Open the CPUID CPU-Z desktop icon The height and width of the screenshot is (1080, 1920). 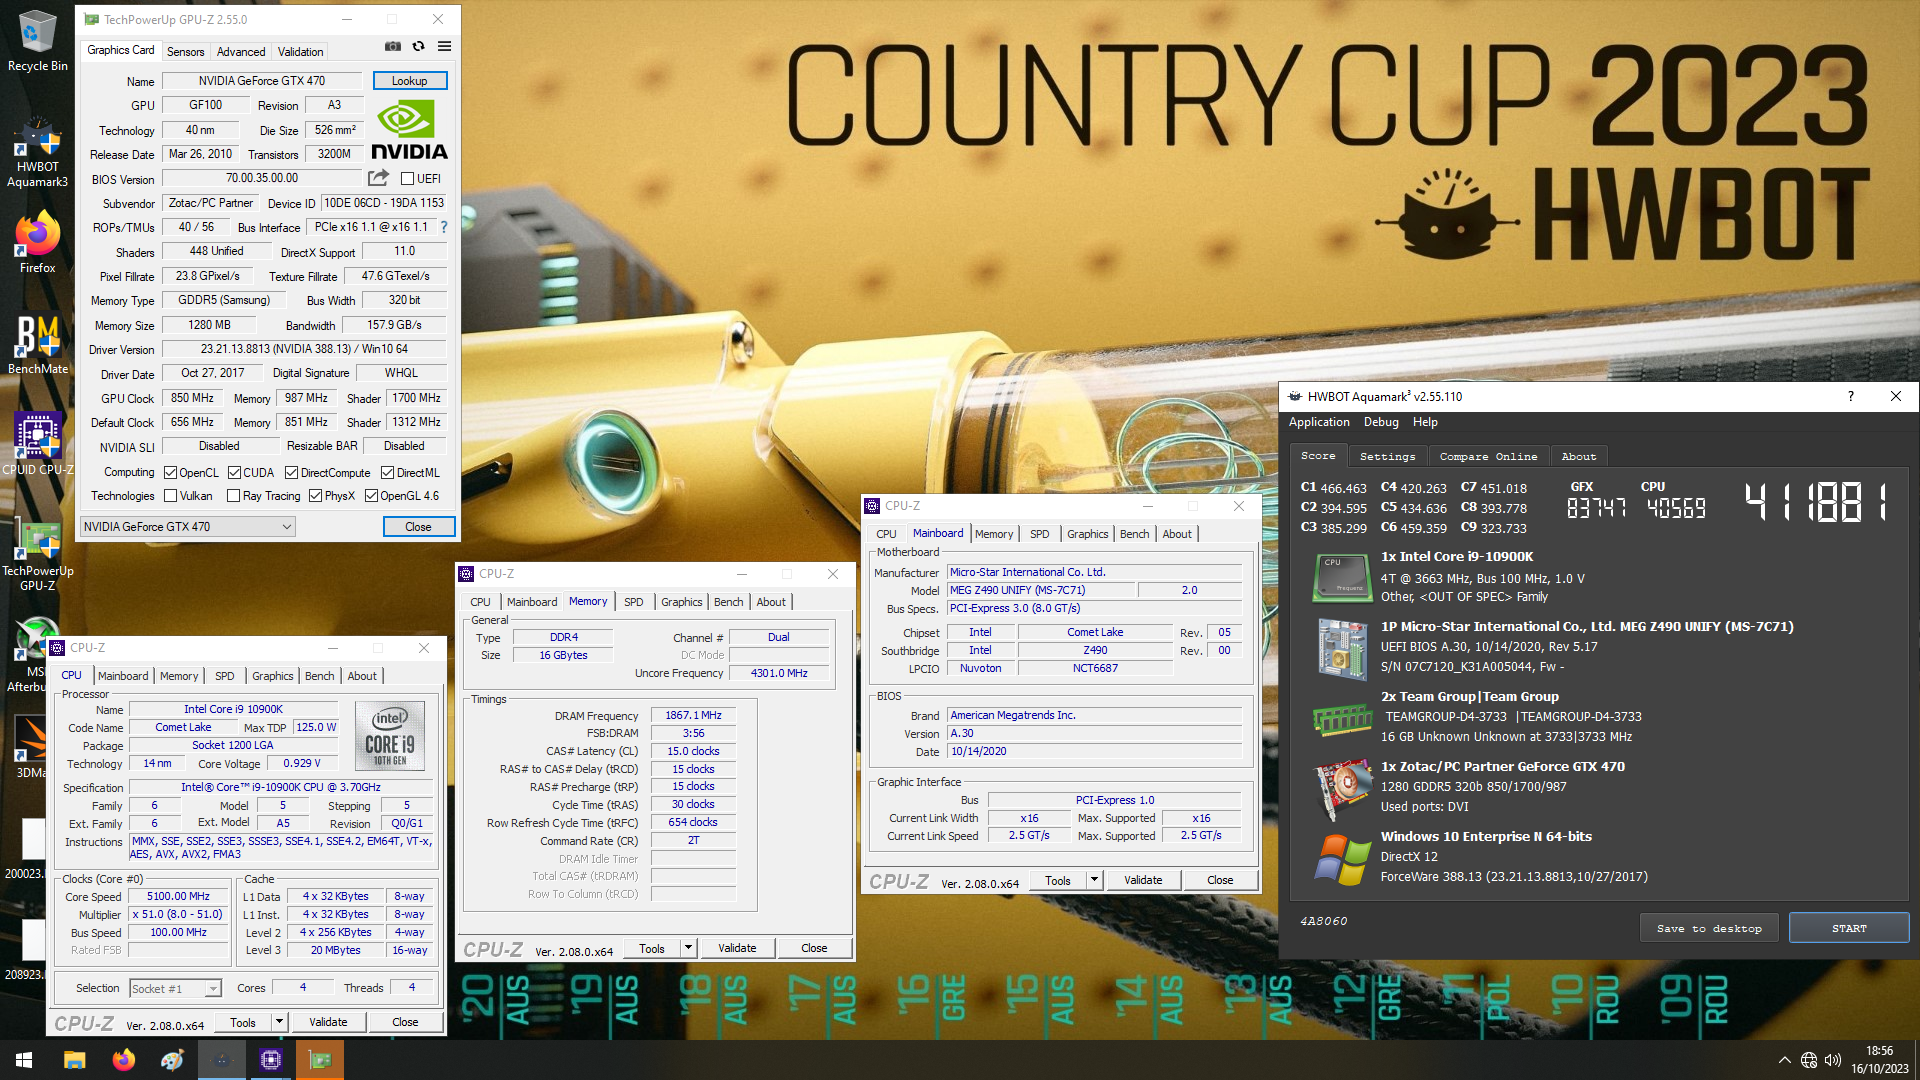38,444
